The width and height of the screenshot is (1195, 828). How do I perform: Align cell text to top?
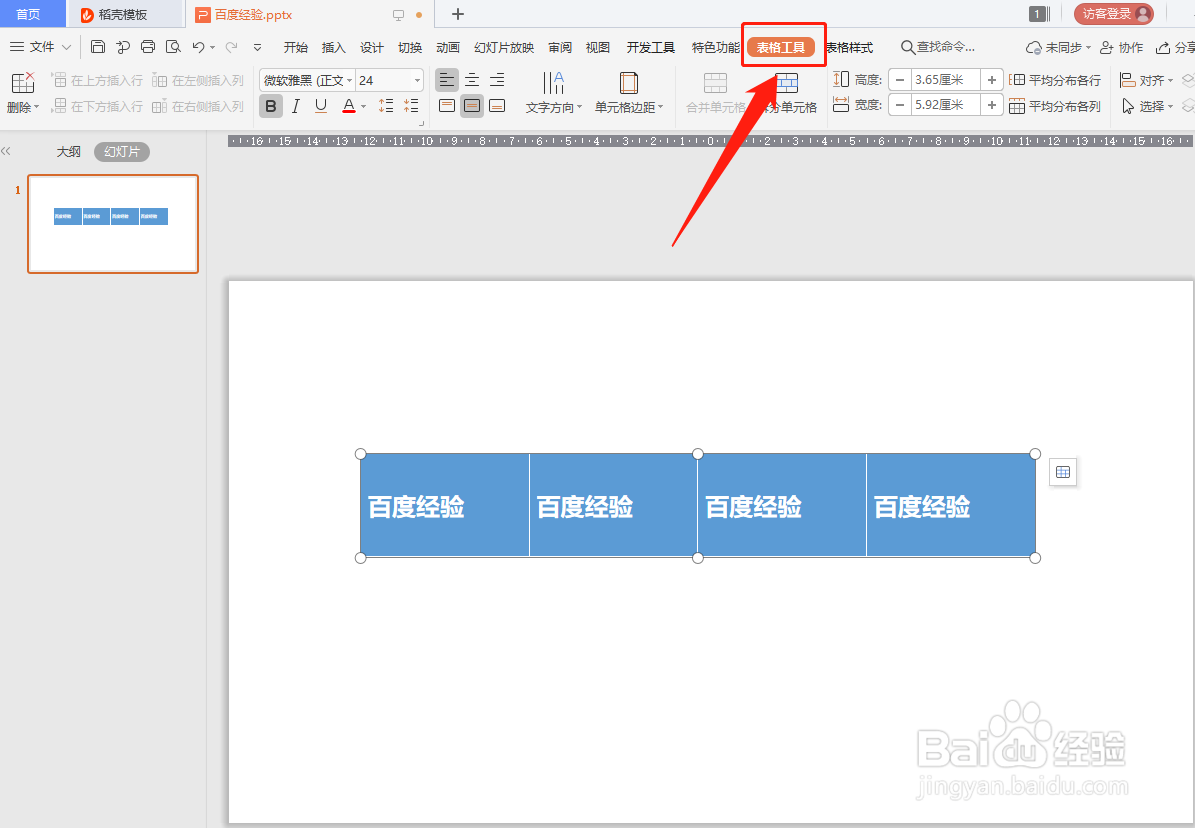tap(447, 105)
